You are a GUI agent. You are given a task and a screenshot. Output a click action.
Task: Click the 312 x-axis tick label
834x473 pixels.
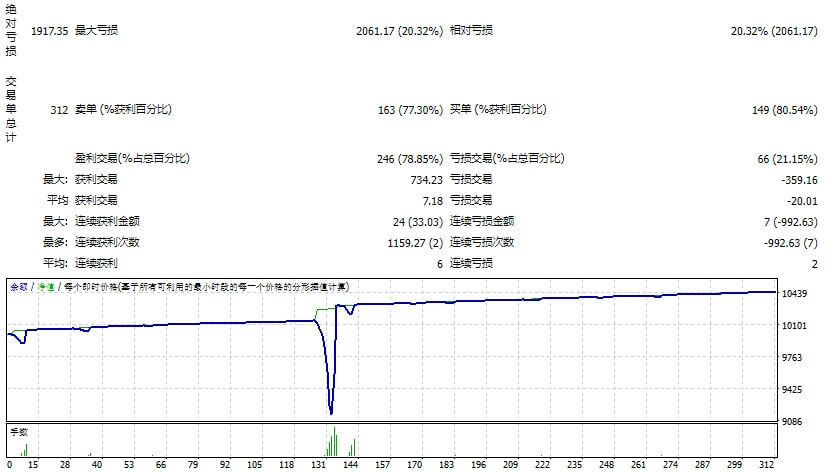[766, 464]
